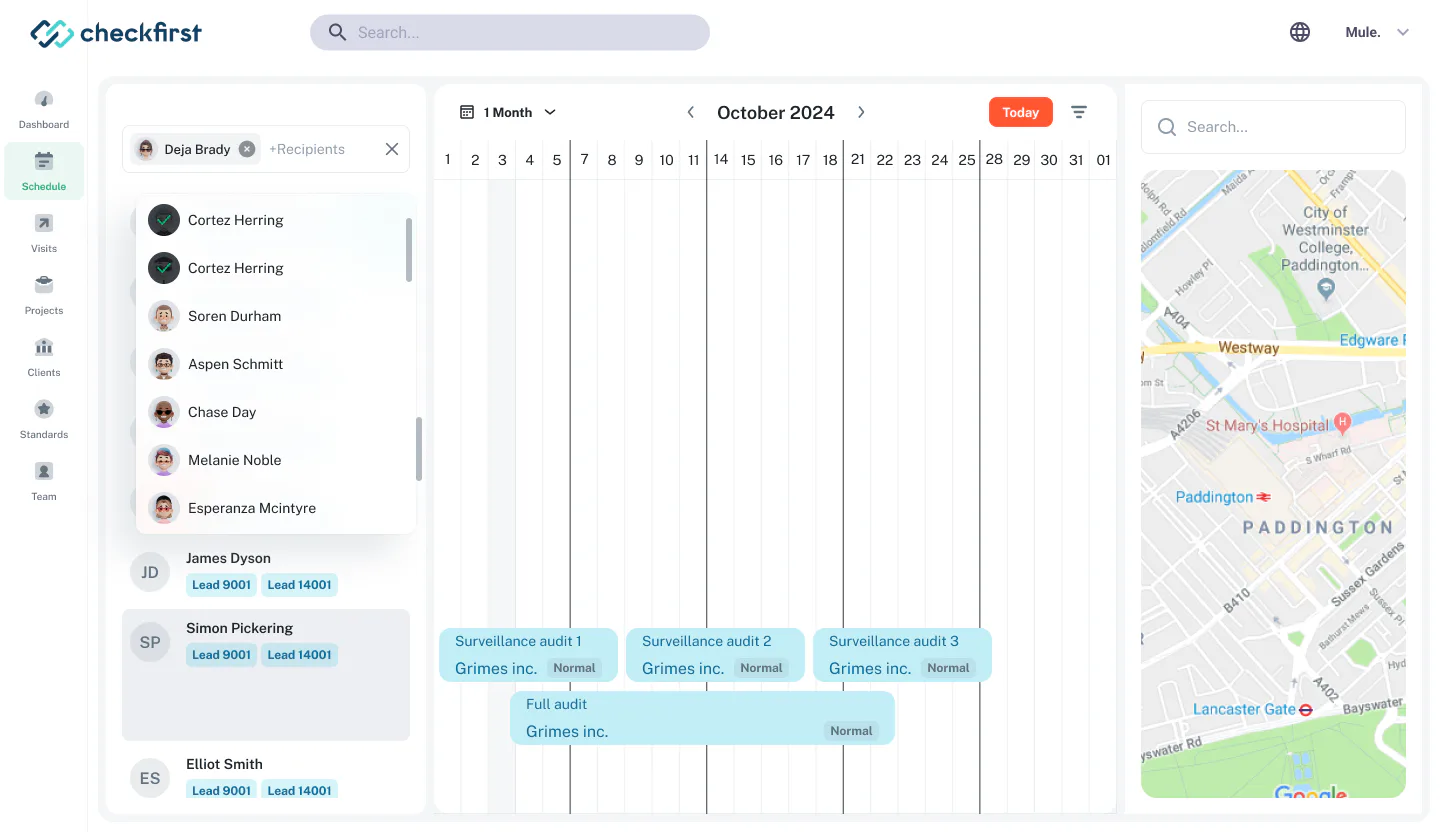Open the Surveillance audit 2 event
This screenshot has width=1440, height=832.
point(715,655)
